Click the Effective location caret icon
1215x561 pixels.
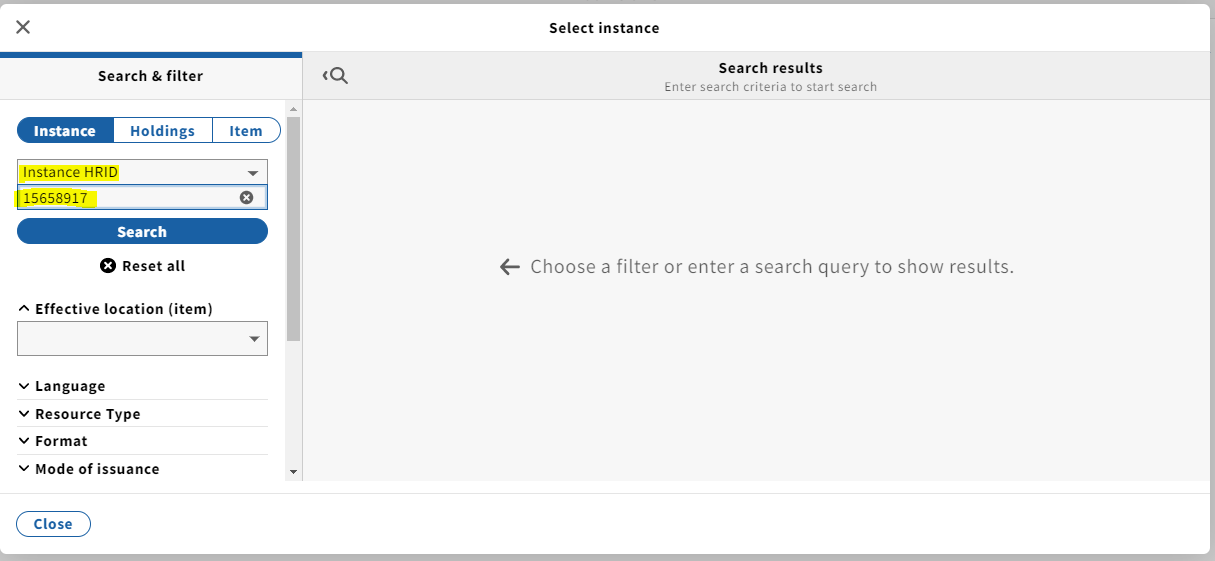(24, 309)
